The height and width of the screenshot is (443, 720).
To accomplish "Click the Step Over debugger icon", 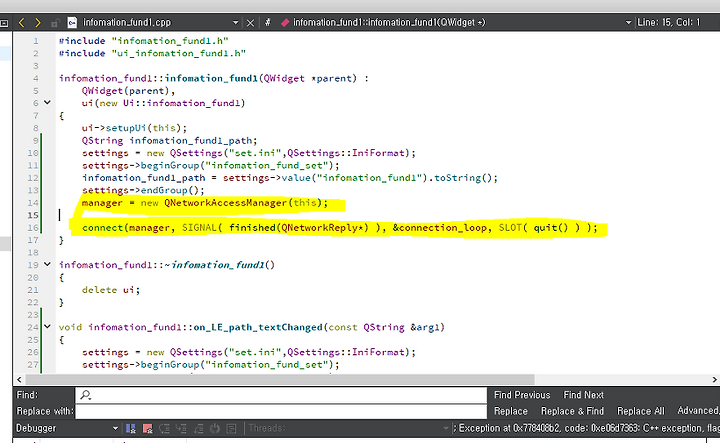I will click(164, 428).
